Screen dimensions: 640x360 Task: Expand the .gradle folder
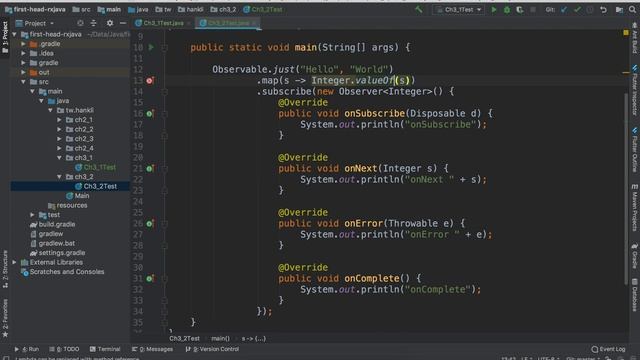coord(23,44)
